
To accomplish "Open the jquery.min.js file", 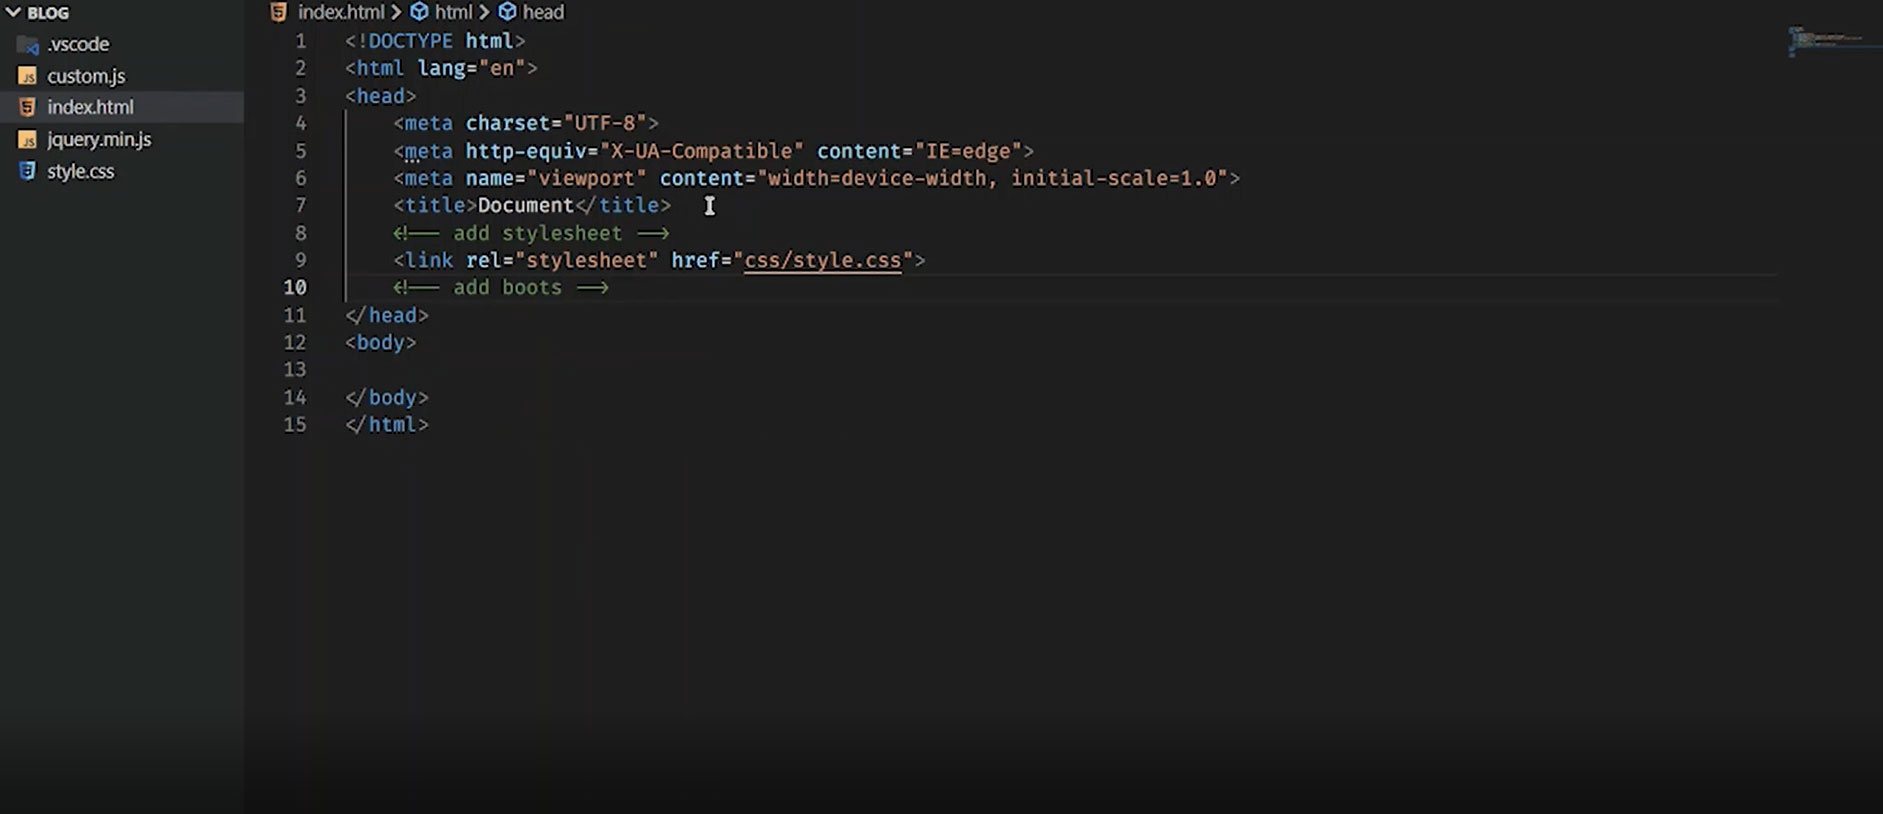I will tap(99, 140).
